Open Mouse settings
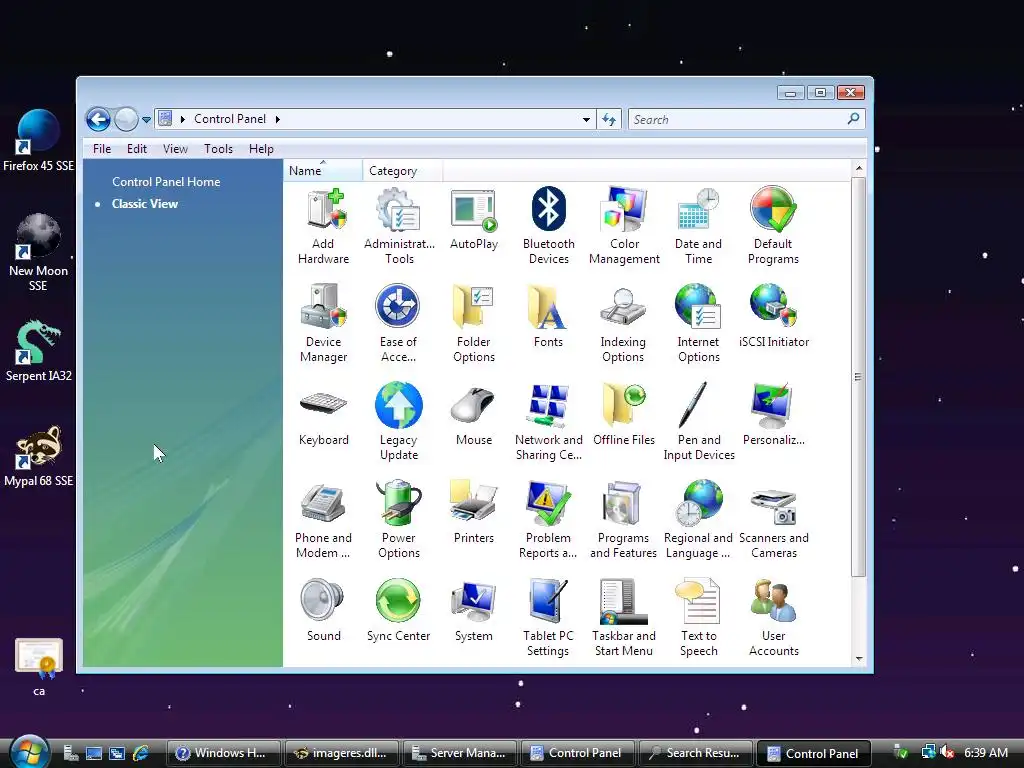 pyautogui.click(x=474, y=415)
